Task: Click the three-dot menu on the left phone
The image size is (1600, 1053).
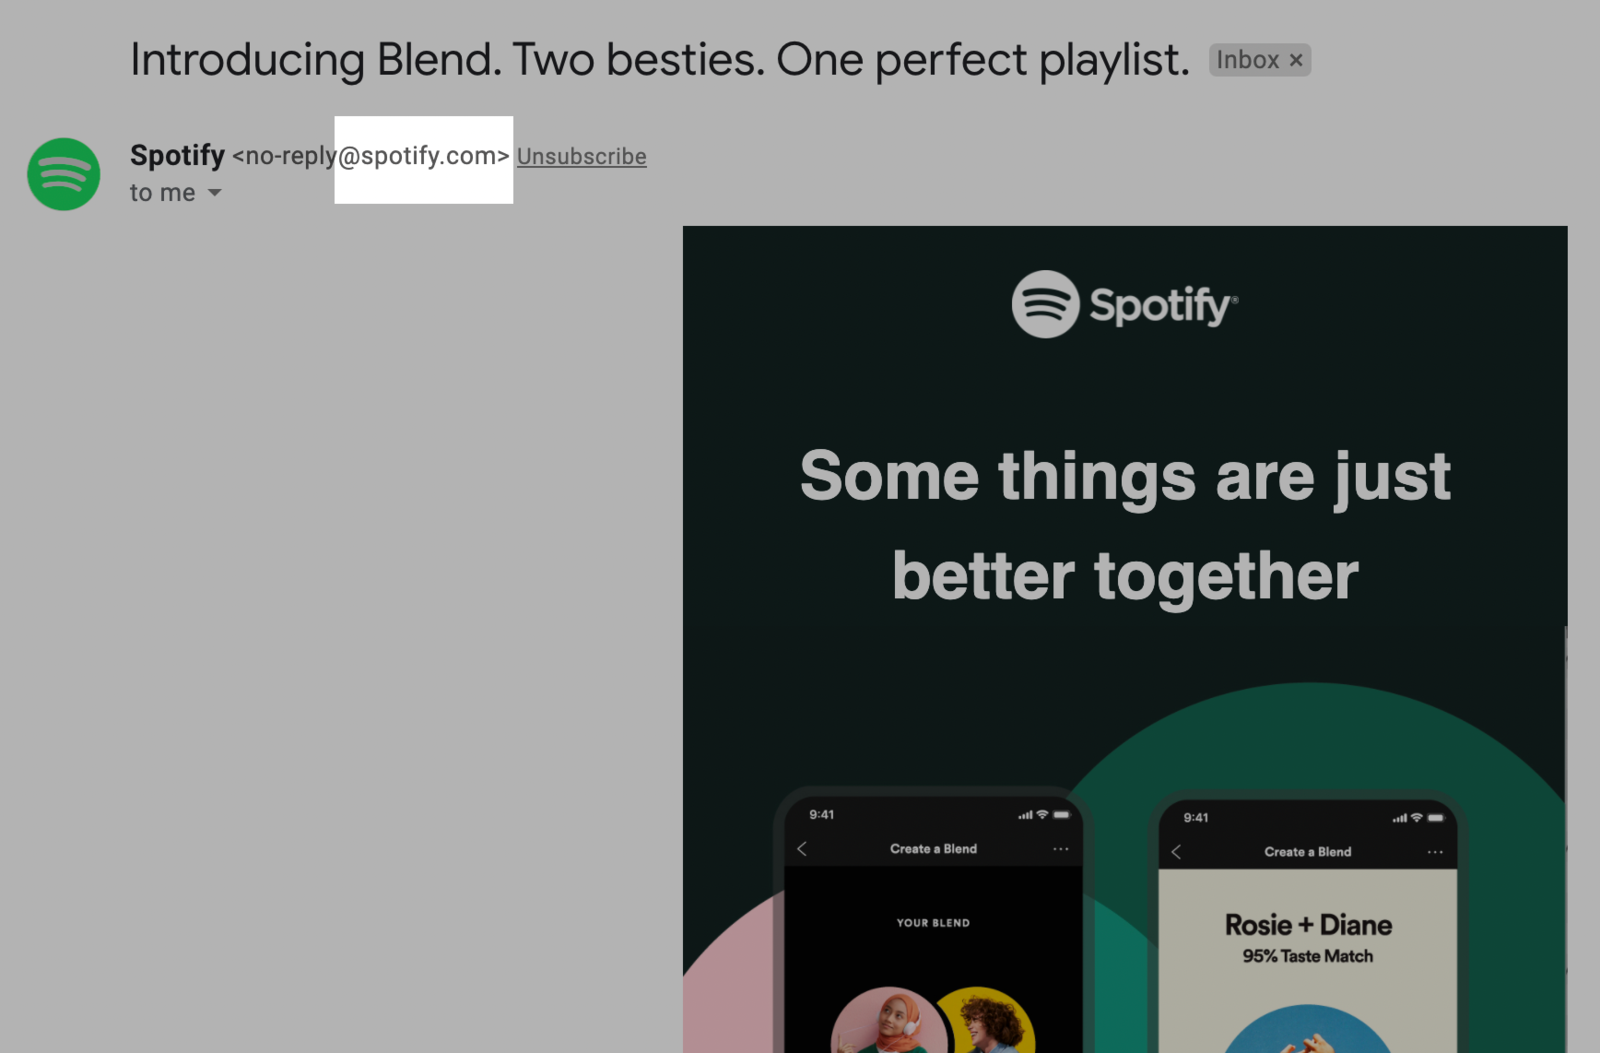Action: click(1061, 849)
